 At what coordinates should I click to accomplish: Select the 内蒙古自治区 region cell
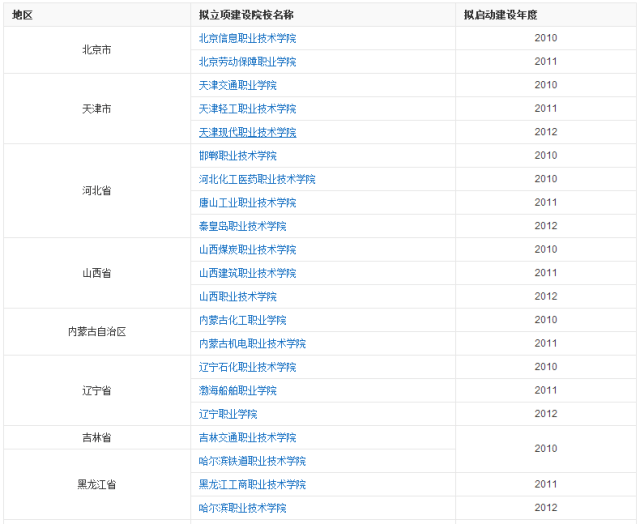click(97, 332)
